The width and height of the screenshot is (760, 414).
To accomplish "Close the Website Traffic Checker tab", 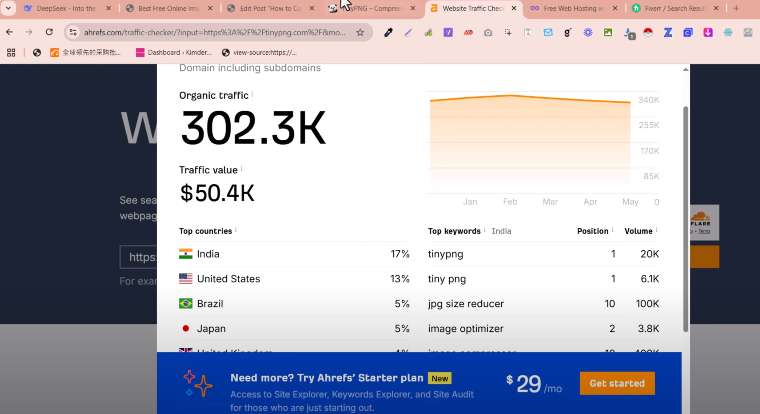I will pyautogui.click(x=514, y=8).
